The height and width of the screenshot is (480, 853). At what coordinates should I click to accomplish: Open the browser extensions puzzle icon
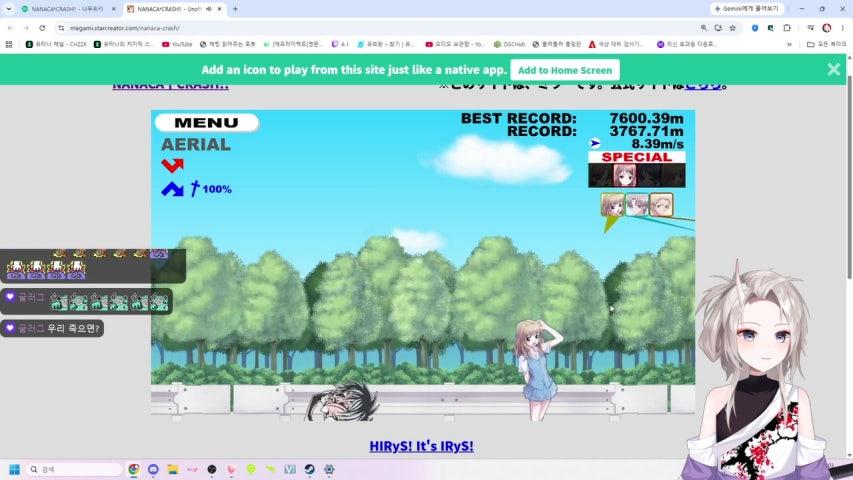point(787,28)
